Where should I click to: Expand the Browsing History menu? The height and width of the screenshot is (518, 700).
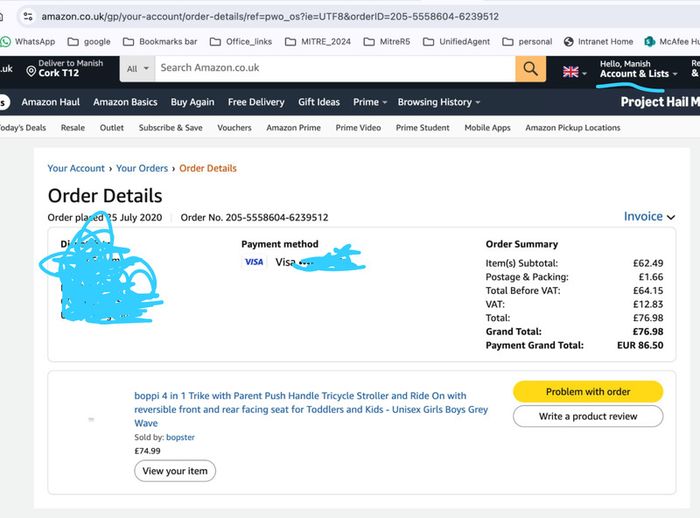pos(439,102)
